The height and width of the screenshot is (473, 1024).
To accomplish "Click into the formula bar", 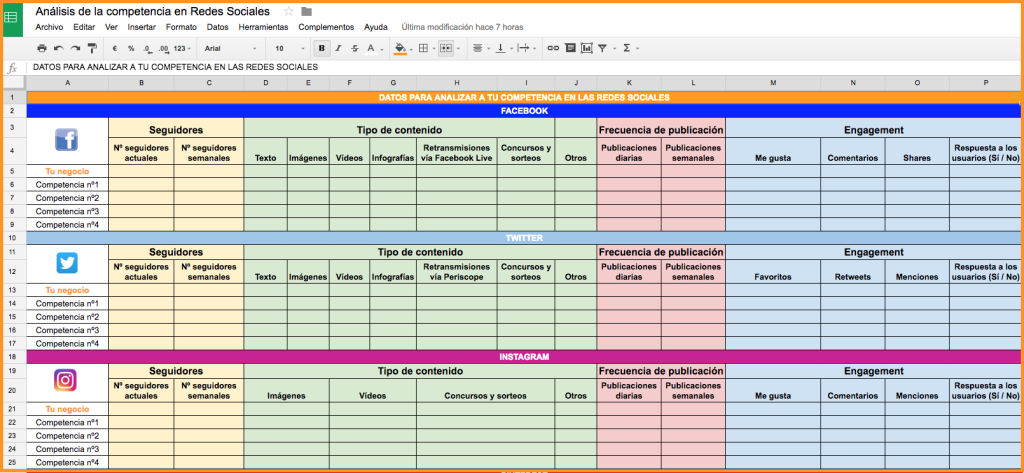I will (522, 67).
